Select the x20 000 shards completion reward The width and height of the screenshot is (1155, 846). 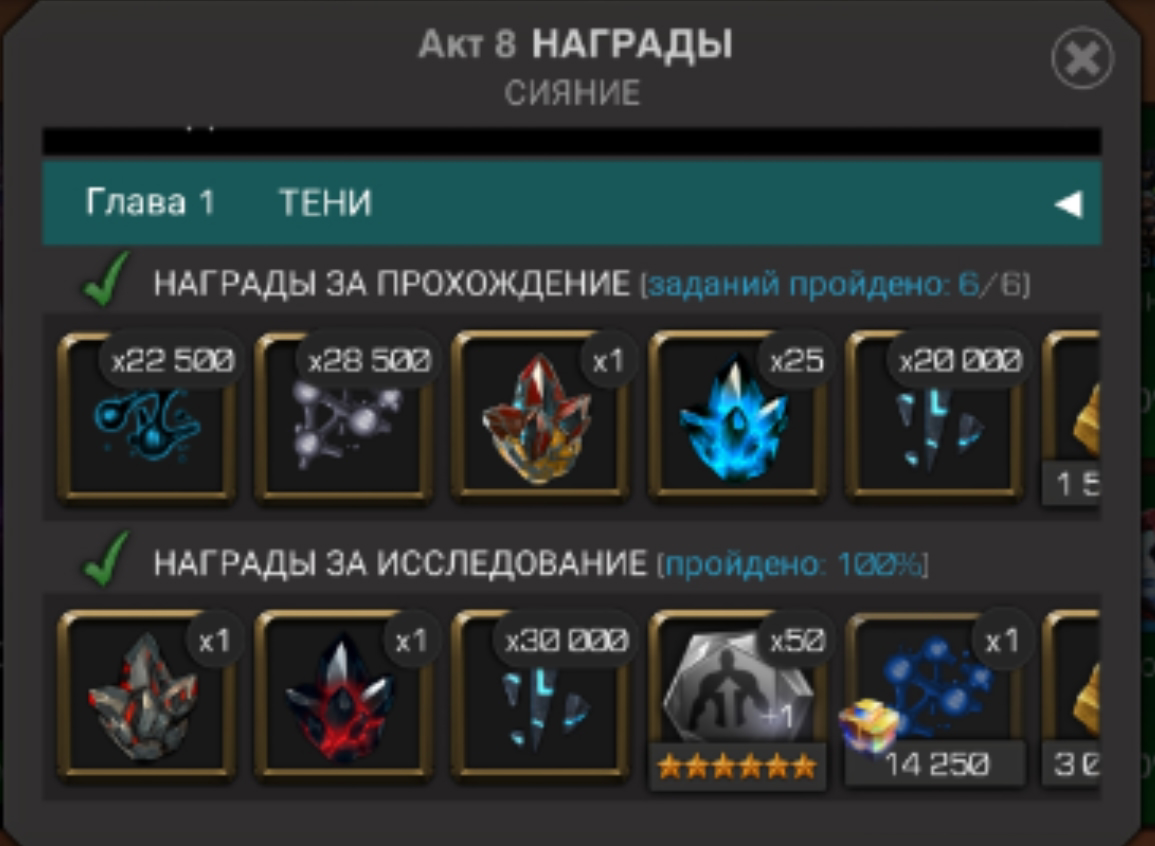tap(934, 417)
